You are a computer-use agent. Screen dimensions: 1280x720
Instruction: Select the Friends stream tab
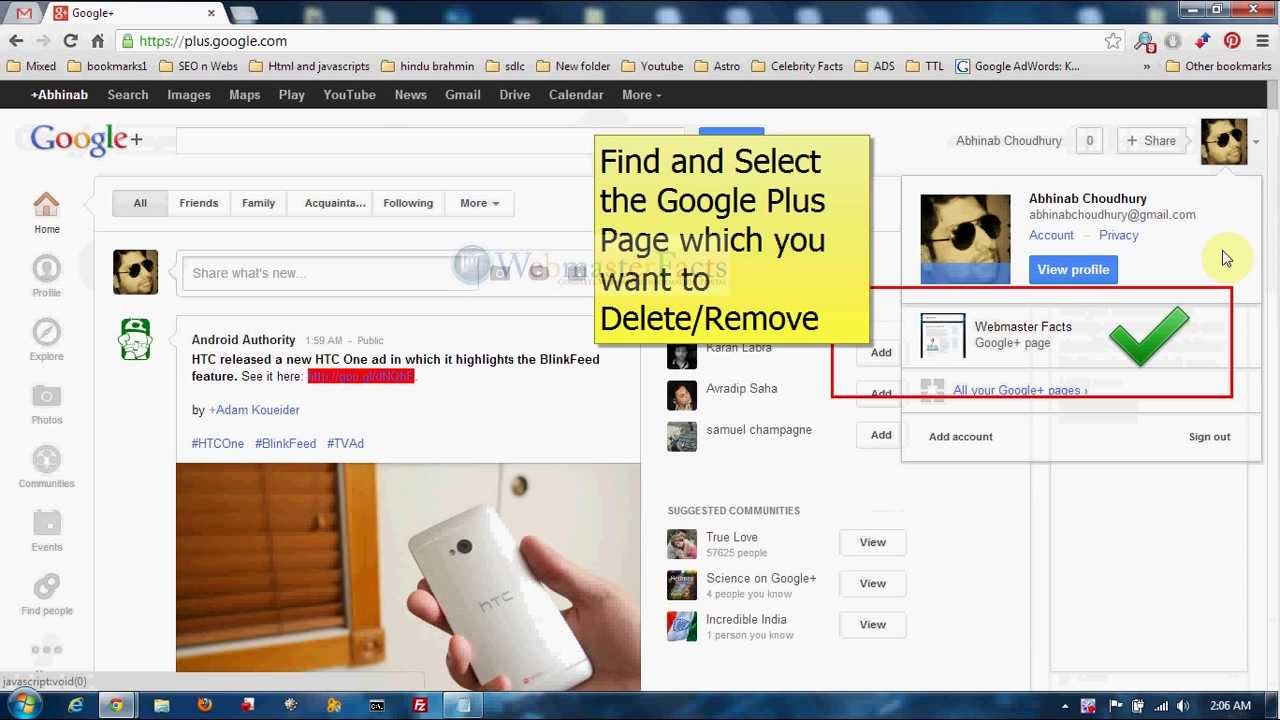click(199, 203)
